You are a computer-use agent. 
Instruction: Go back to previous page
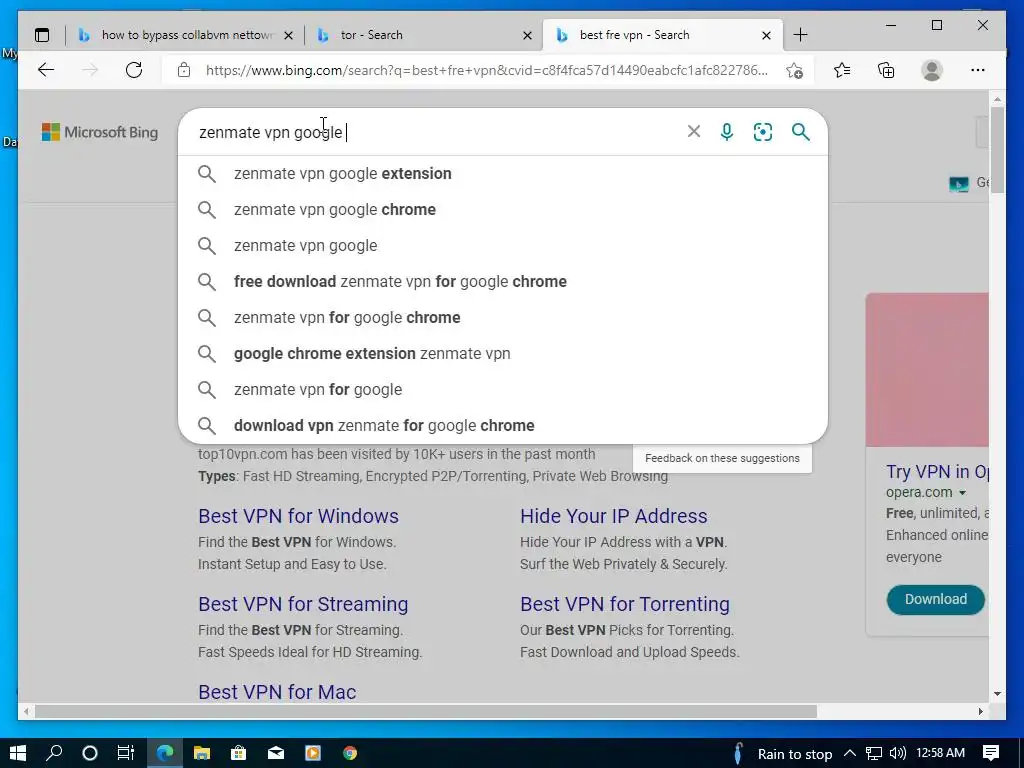[46, 70]
